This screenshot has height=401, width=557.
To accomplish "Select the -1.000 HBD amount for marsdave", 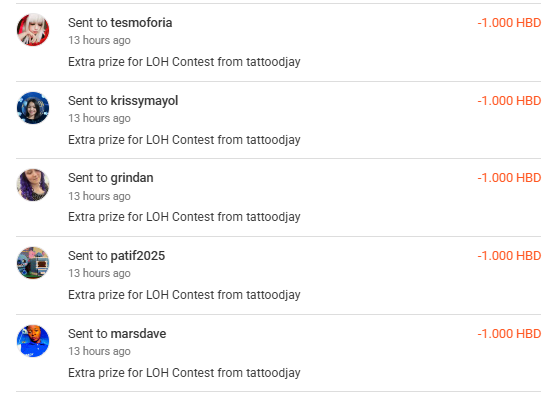I will coord(509,334).
